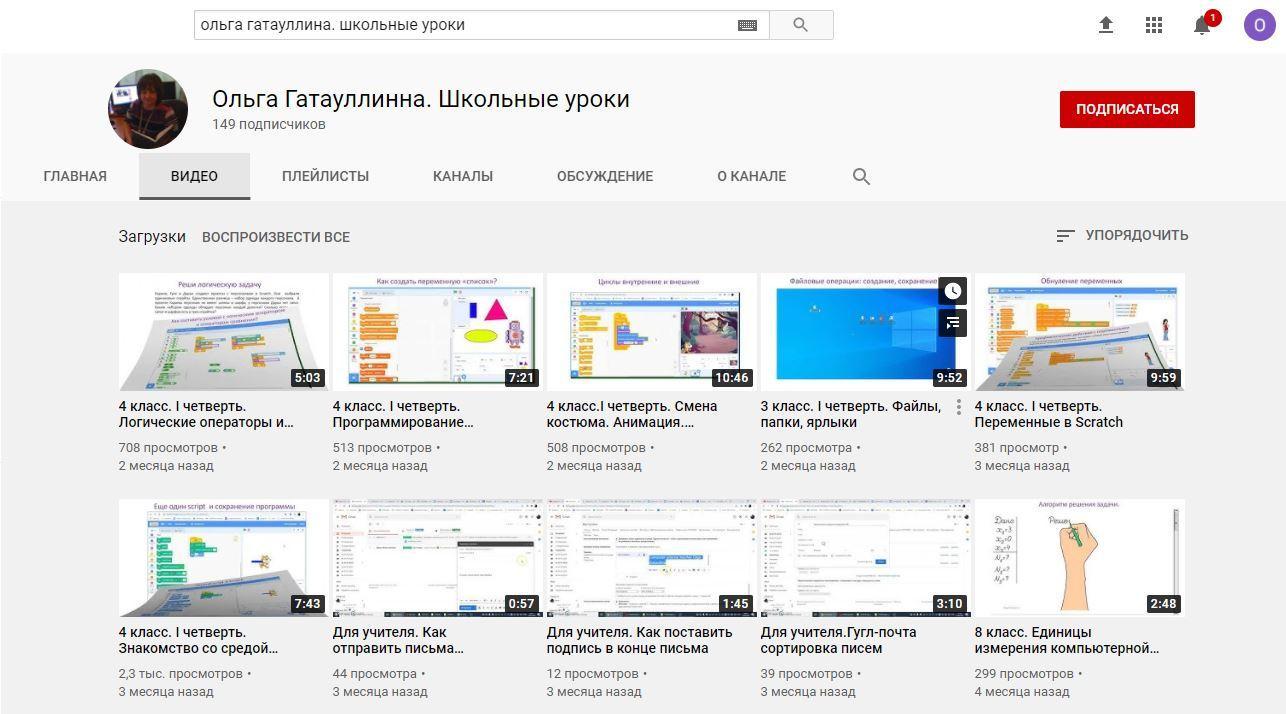
Task: Click channel name 'Ольга Гатауллинна. Школьные уроки'
Action: pos(421,99)
